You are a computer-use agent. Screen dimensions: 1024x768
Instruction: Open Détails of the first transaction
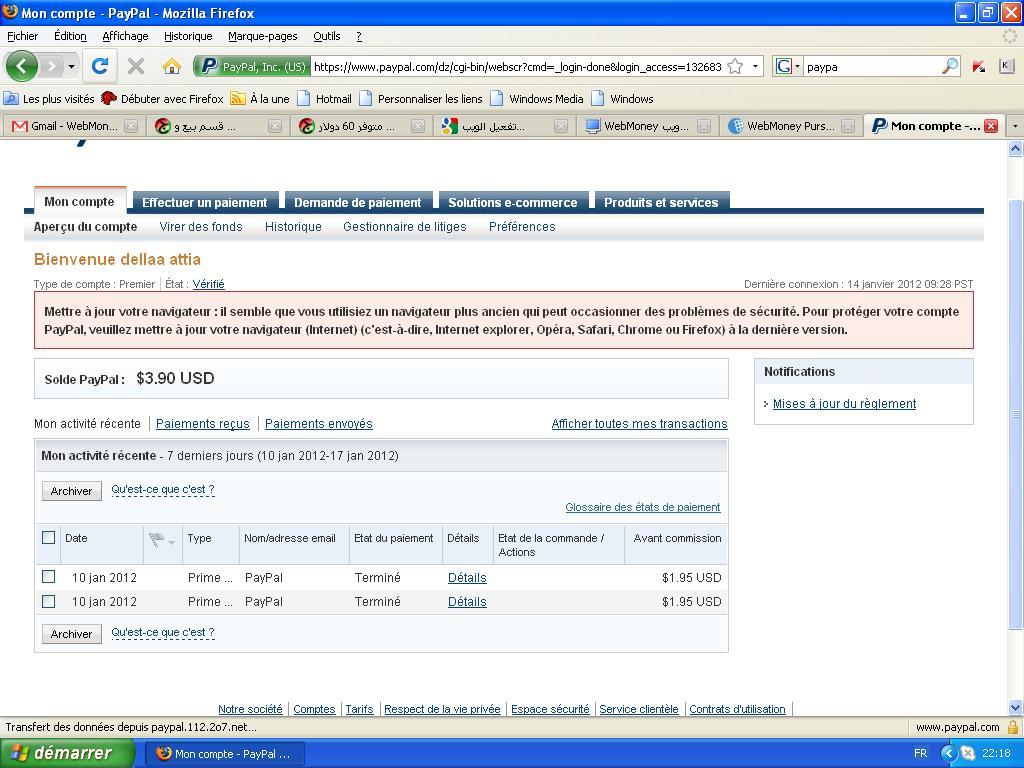click(467, 578)
